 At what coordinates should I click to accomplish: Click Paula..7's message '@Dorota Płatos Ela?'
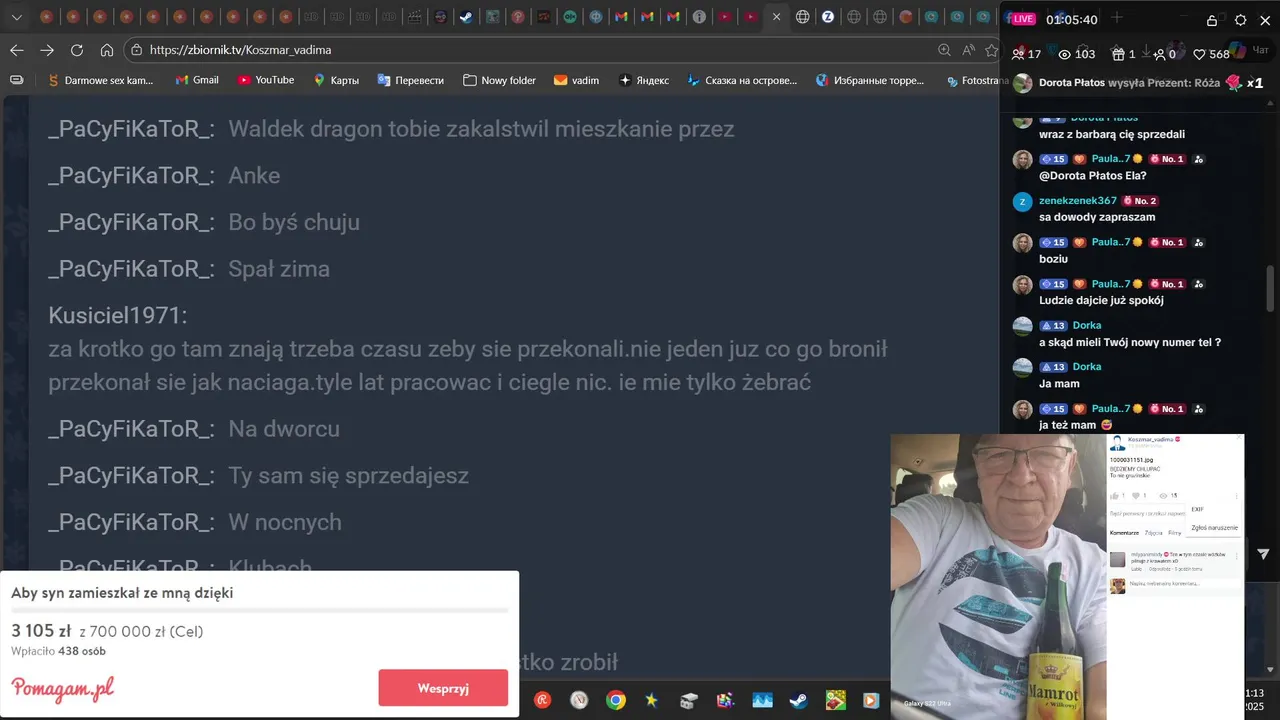1092,175
